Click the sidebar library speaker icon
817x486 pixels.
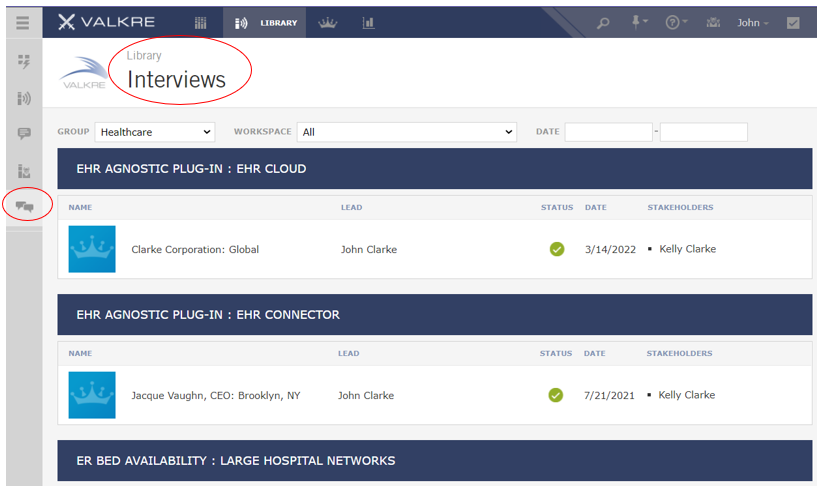tap(24, 98)
